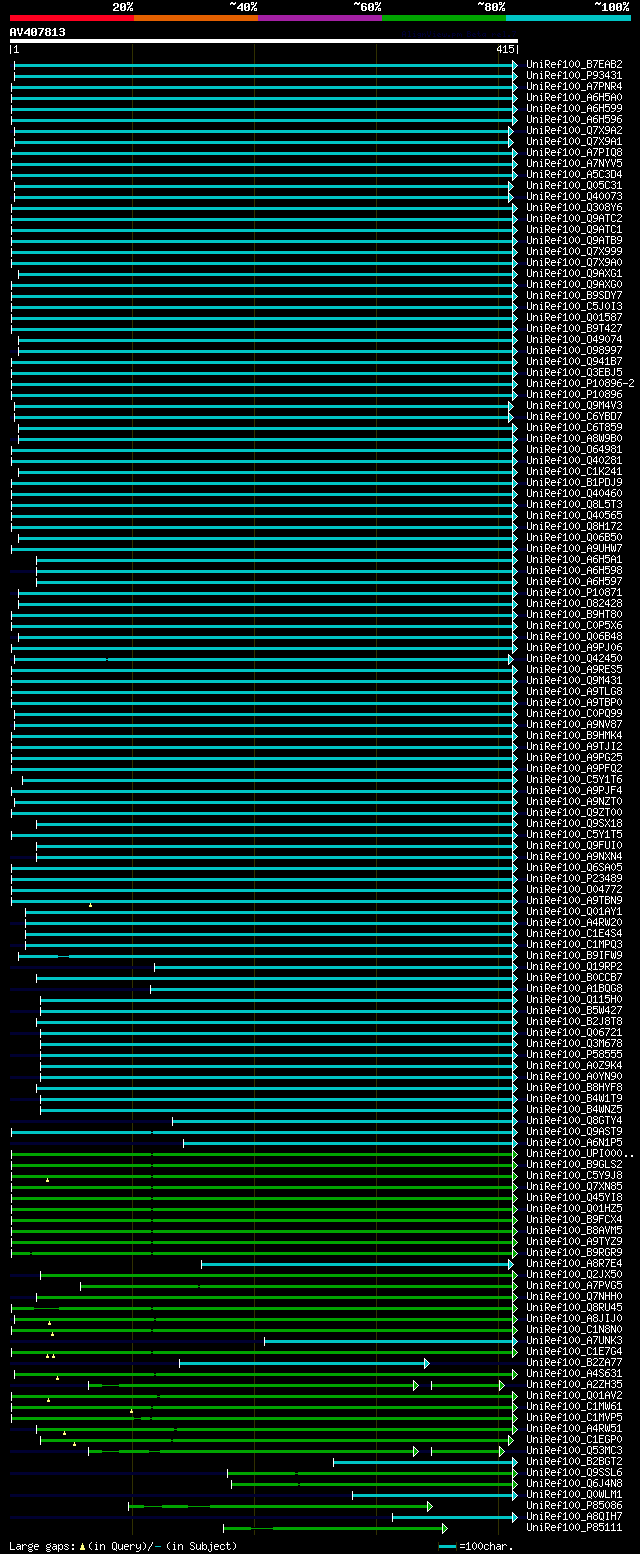Image resolution: width=640 pixels, height=1554 pixels.
Task: Select label UniRef100_Q8L5T3
Action: [x=574, y=504]
